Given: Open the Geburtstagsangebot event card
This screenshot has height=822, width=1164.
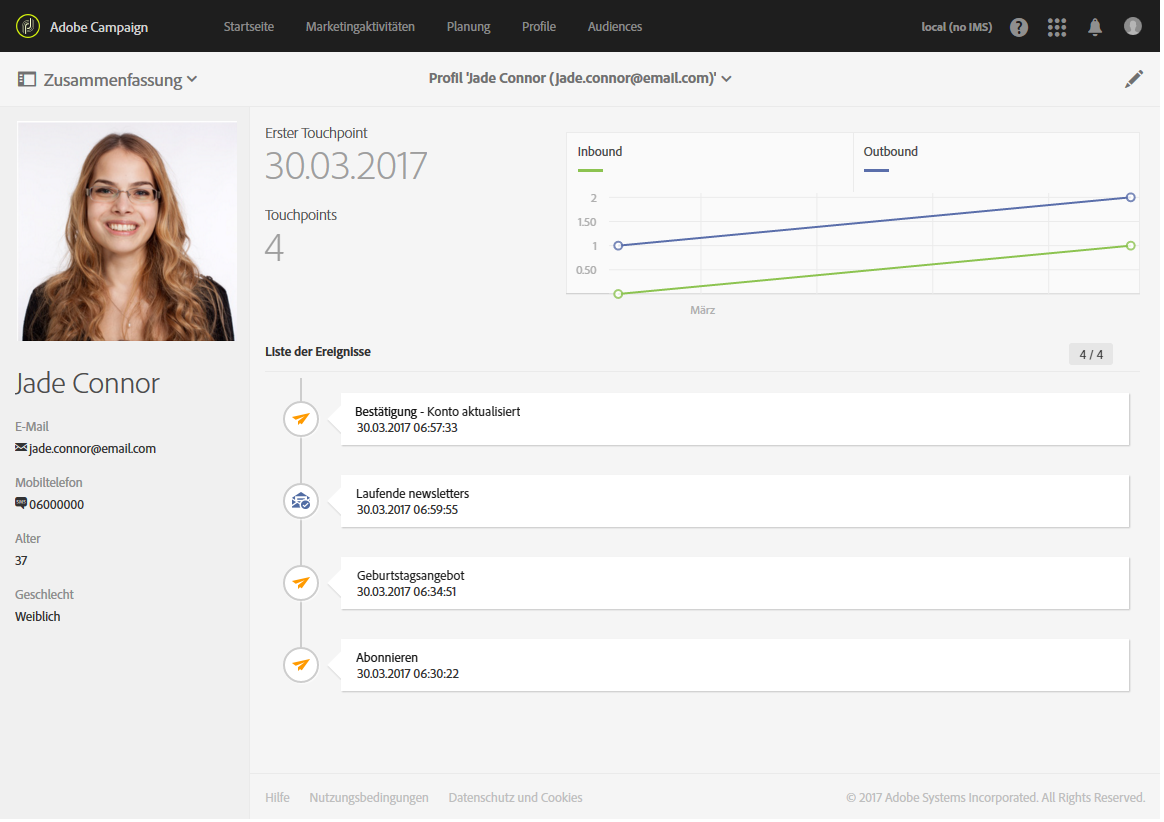Looking at the screenshot, I should [x=735, y=583].
